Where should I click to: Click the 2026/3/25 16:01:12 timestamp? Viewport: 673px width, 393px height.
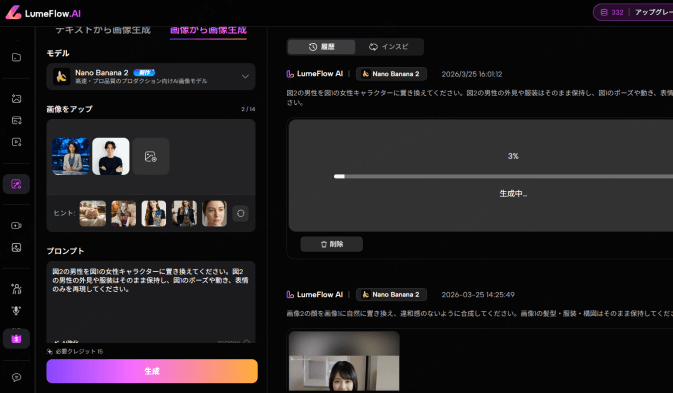pos(472,74)
